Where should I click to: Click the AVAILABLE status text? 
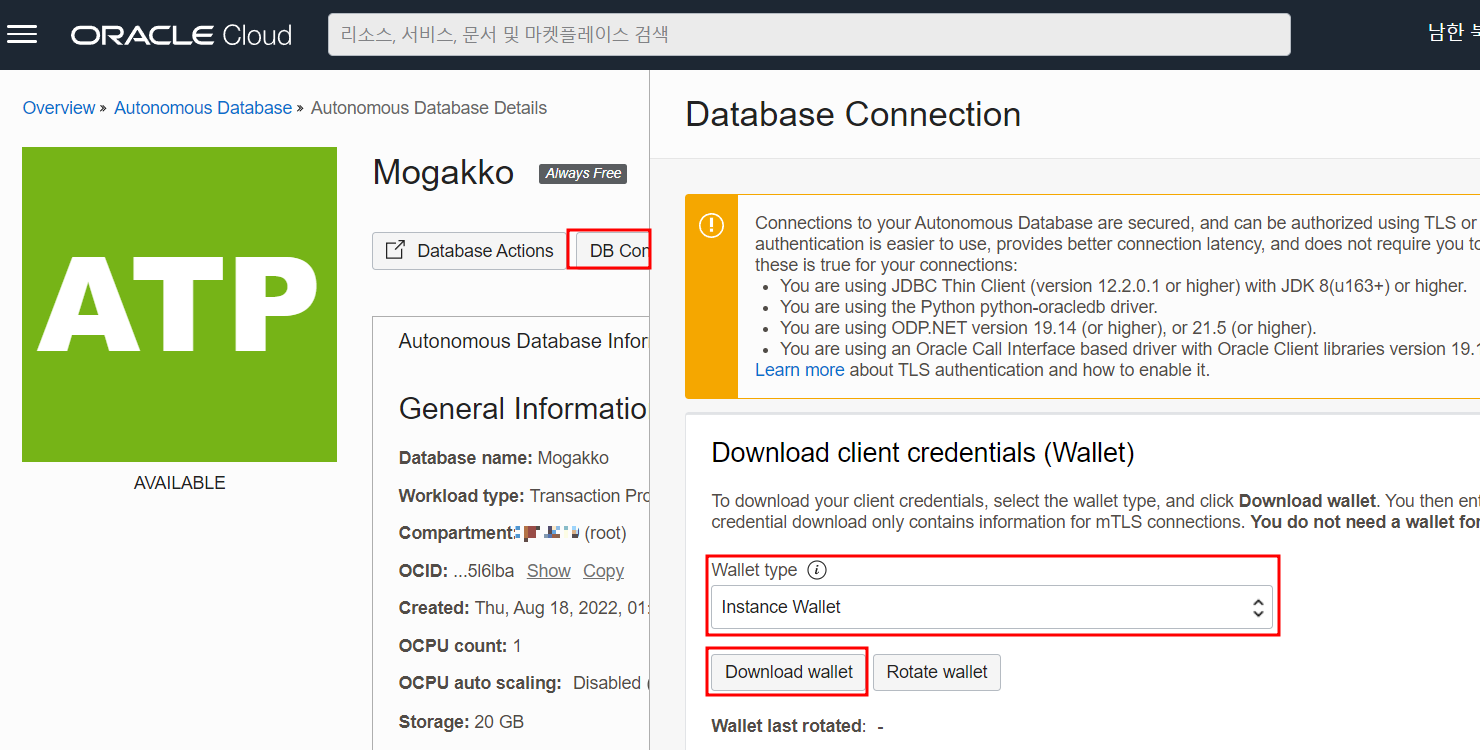pyautogui.click(x=180, y=483)
